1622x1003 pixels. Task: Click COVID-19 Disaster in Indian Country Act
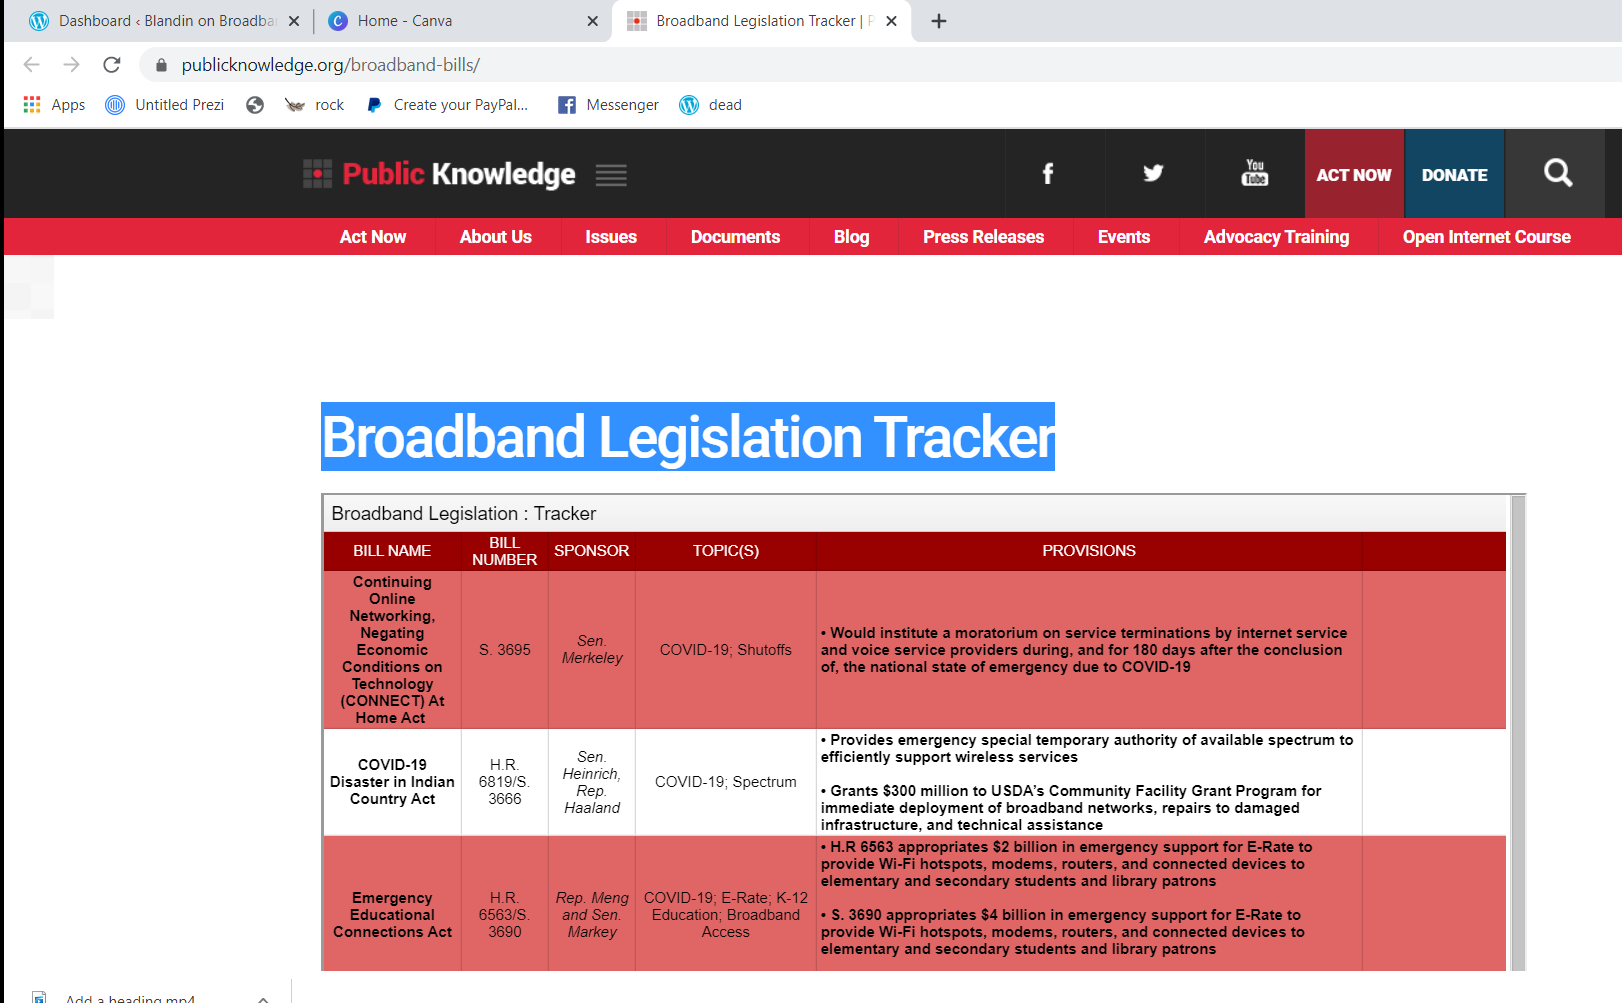(392, 782)
